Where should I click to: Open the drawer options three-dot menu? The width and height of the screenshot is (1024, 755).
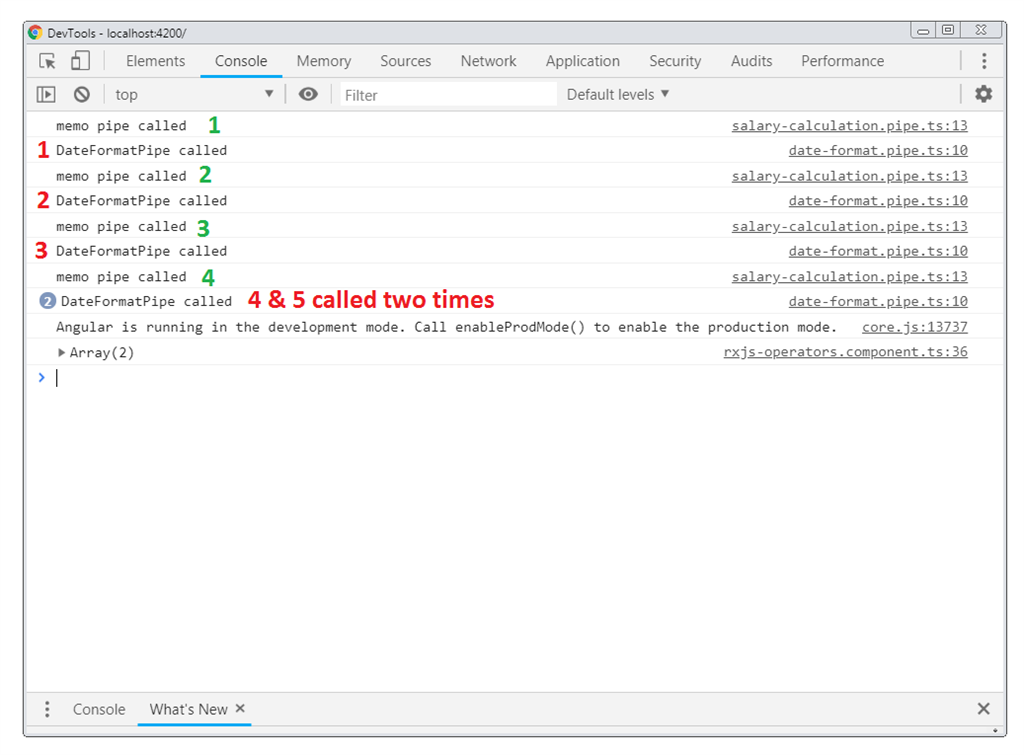click(x=46, y=708)
